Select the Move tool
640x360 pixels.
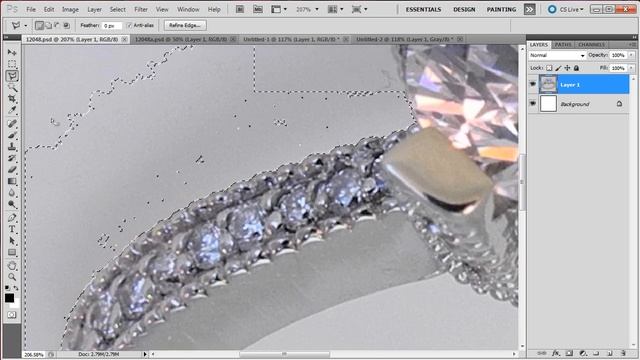point(12,53)
